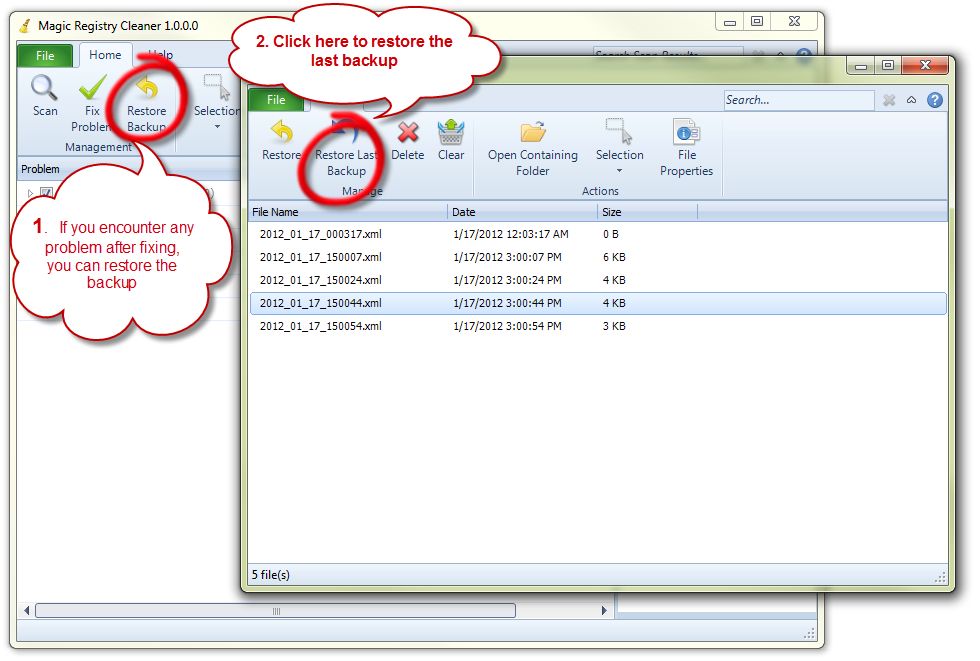The image size is (980, 661).
Task: Click the Clear basket icon
Action: pyautogui.click(x=451, y=132)
